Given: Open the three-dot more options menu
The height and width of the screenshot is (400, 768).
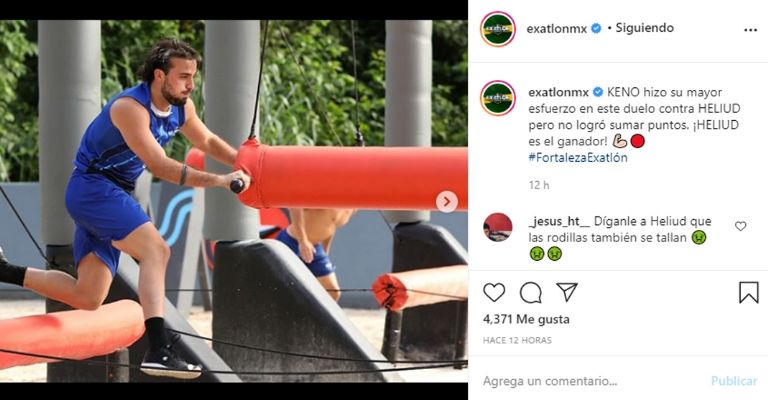Looking at the screenshot, I should 750,30.
